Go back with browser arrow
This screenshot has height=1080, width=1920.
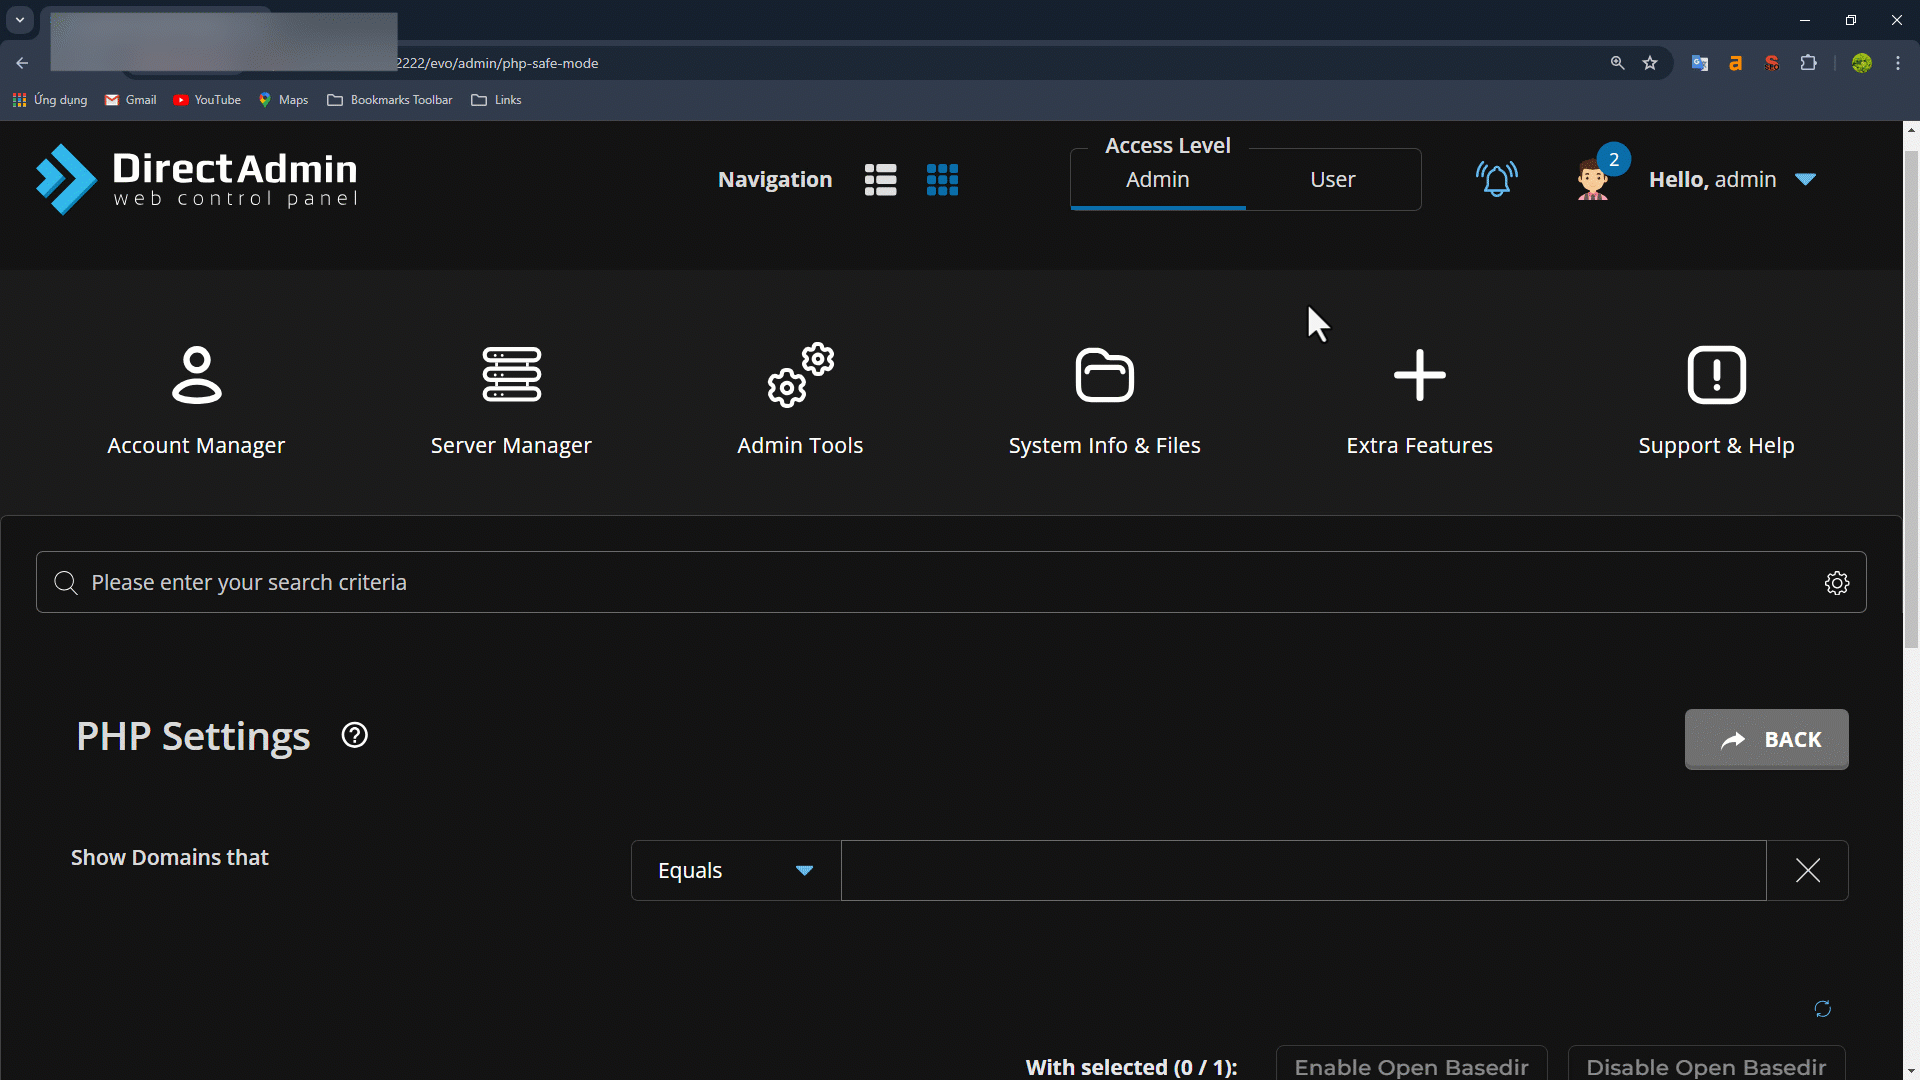(x=22, y=63)
